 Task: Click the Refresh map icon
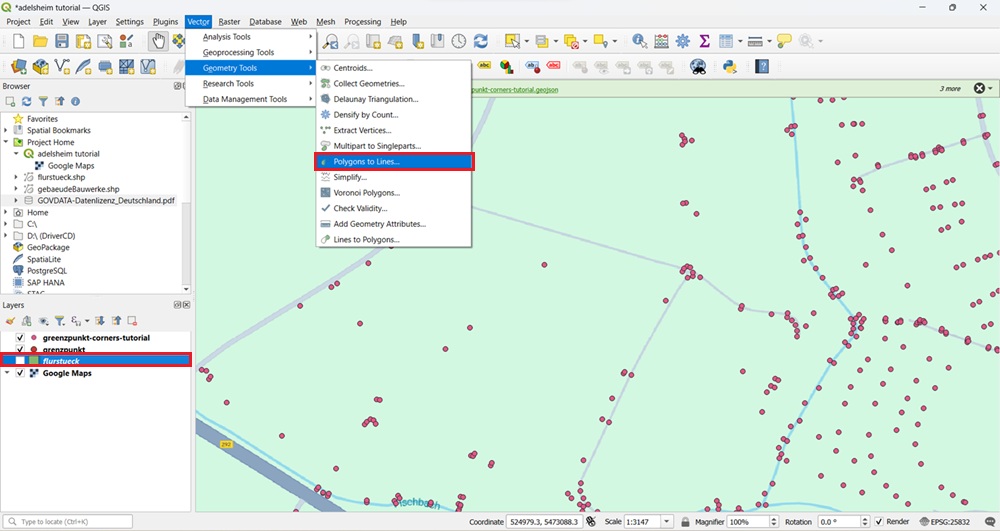click(481, 41)
